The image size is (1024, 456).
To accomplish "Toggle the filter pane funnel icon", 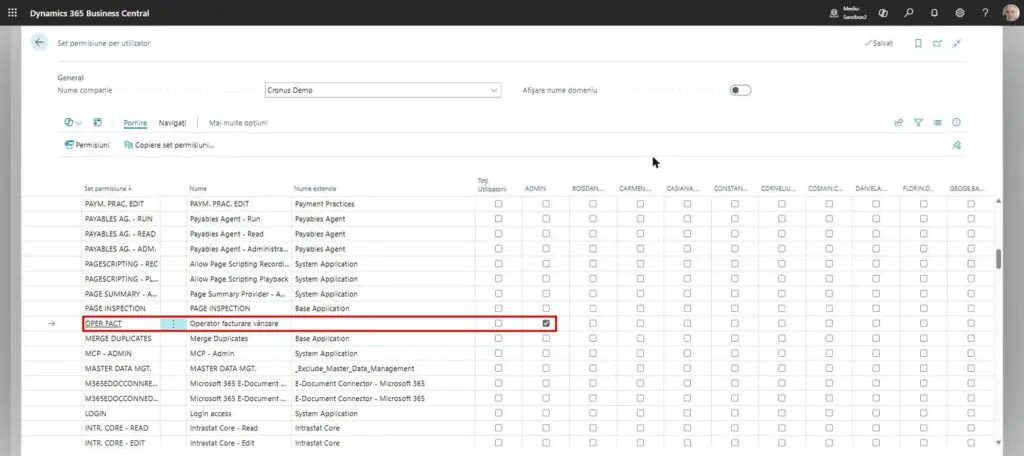I will click(x=918, y=122).
